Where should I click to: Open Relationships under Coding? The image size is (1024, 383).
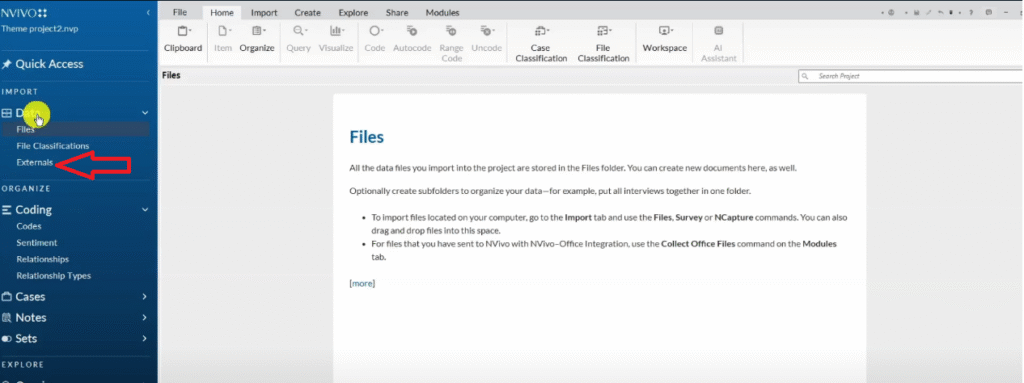[x=42, y=259]
